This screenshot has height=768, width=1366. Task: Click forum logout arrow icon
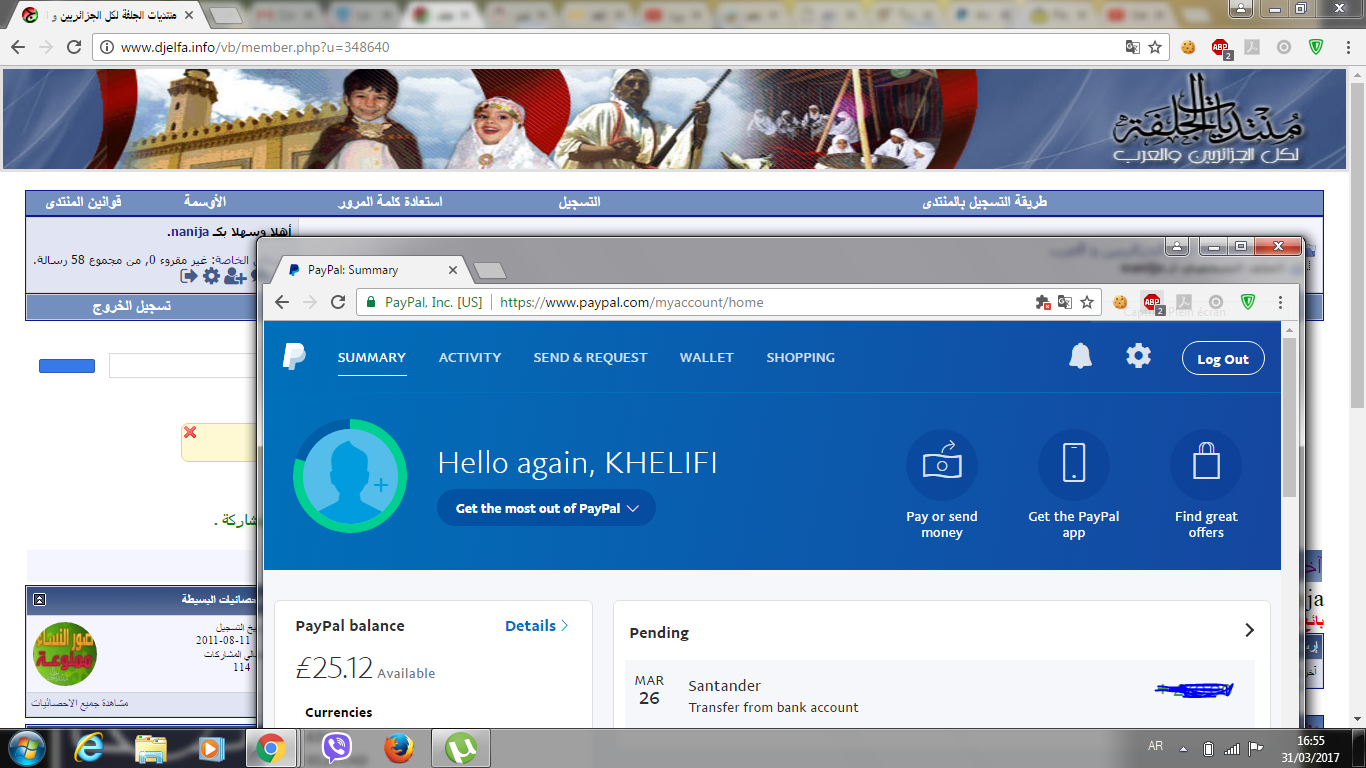pyautogui.click(x=189, y=276)
